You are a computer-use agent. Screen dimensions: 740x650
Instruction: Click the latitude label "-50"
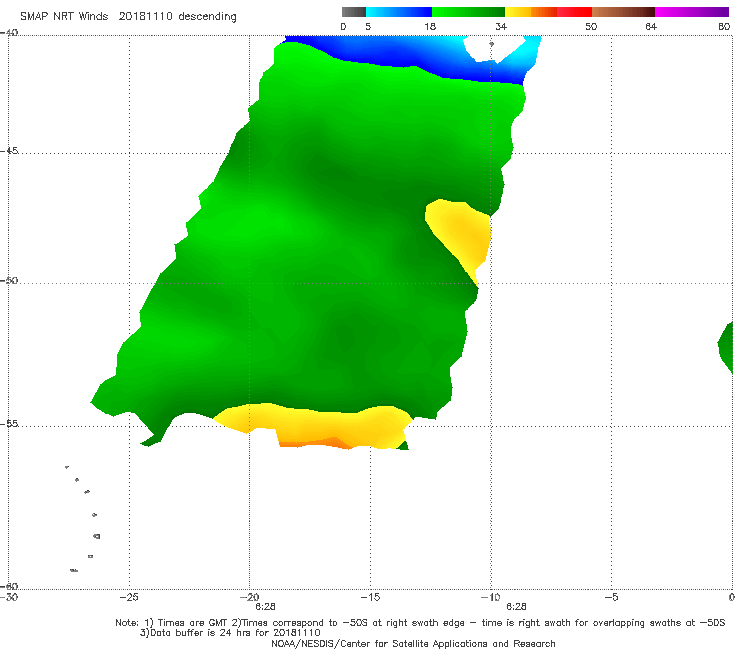(x=9, y=280)
